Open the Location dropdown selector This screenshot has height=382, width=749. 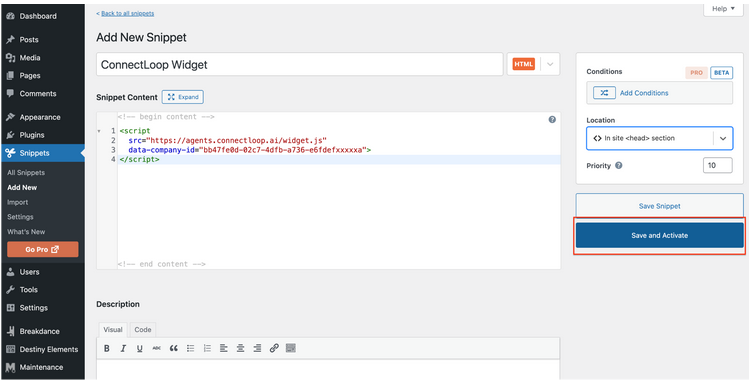click(x=659, y=138)
